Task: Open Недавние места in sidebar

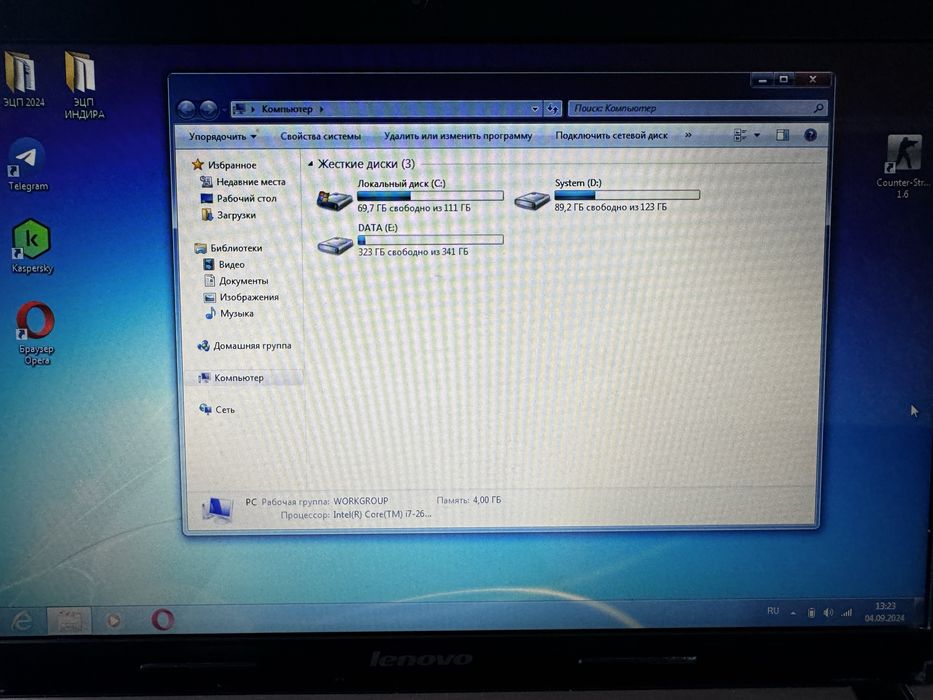Action: coord(243,182)
